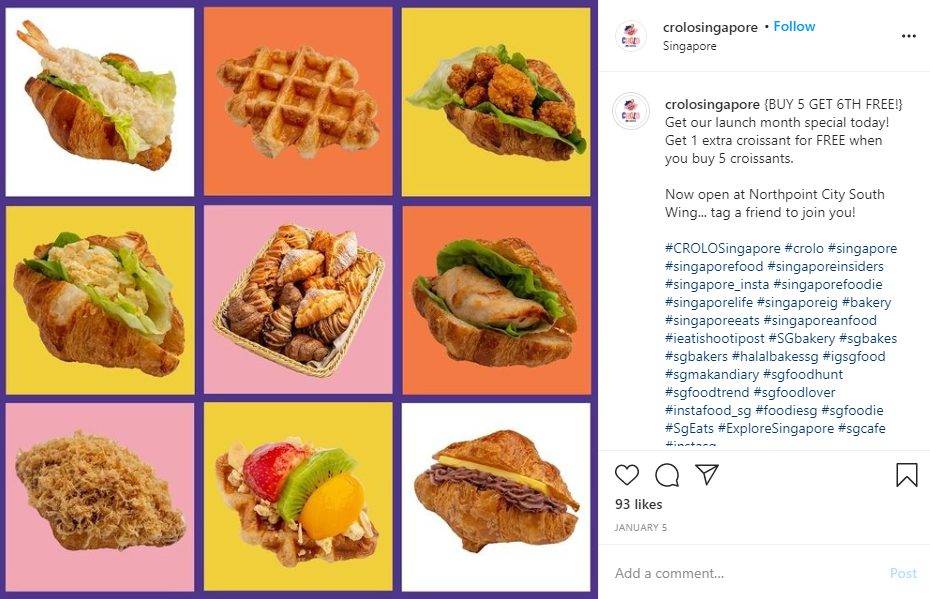Toggle Follow for crolosingapore

pyautogui.click(x=793, y=27)
